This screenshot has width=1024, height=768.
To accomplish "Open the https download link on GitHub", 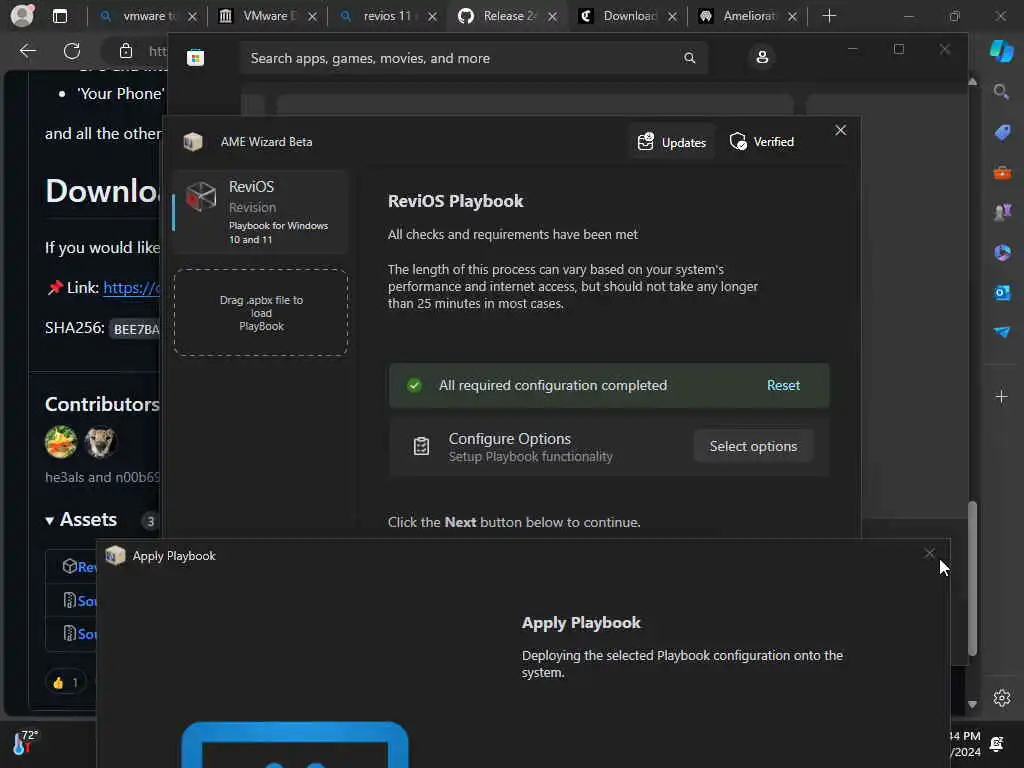I will pyautogui.click(x=131, y=288).
